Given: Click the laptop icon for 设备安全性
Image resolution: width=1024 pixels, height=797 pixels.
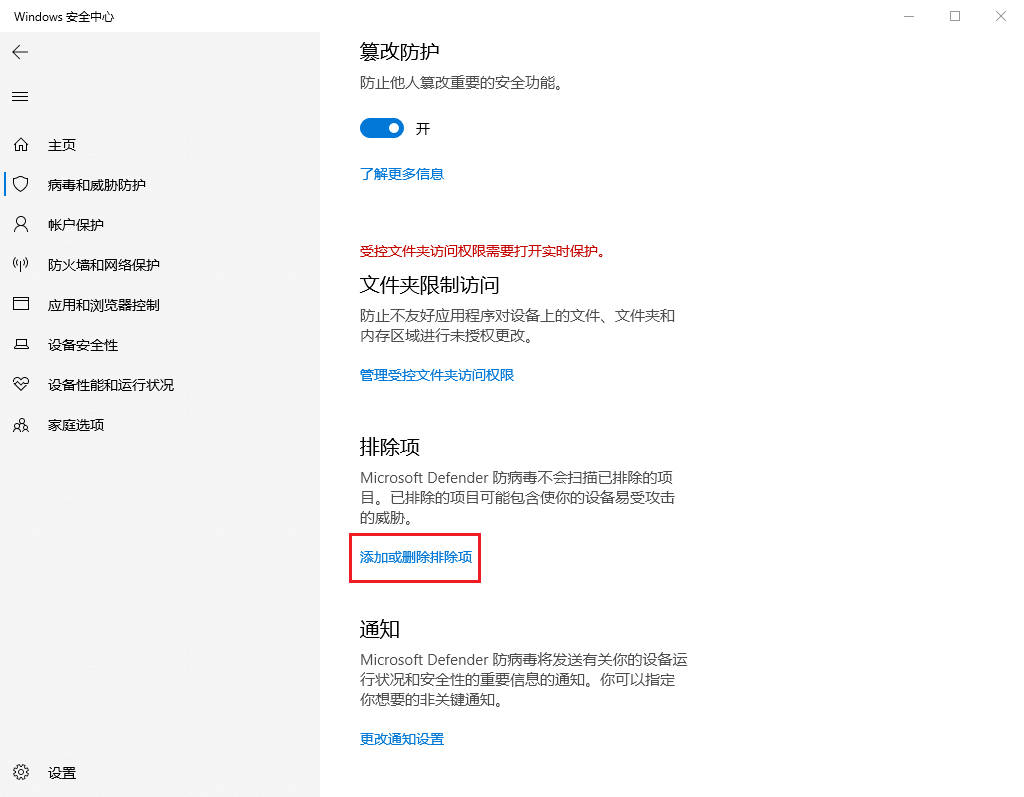Looking at the screenshot, I should [20, 345].
